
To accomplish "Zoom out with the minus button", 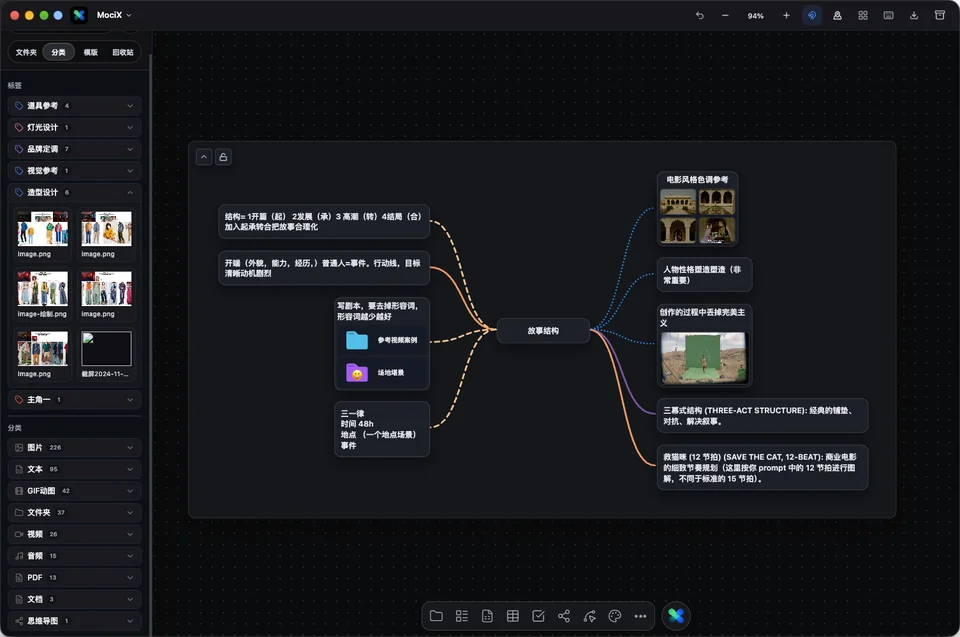I will click(x=725, y=15).
